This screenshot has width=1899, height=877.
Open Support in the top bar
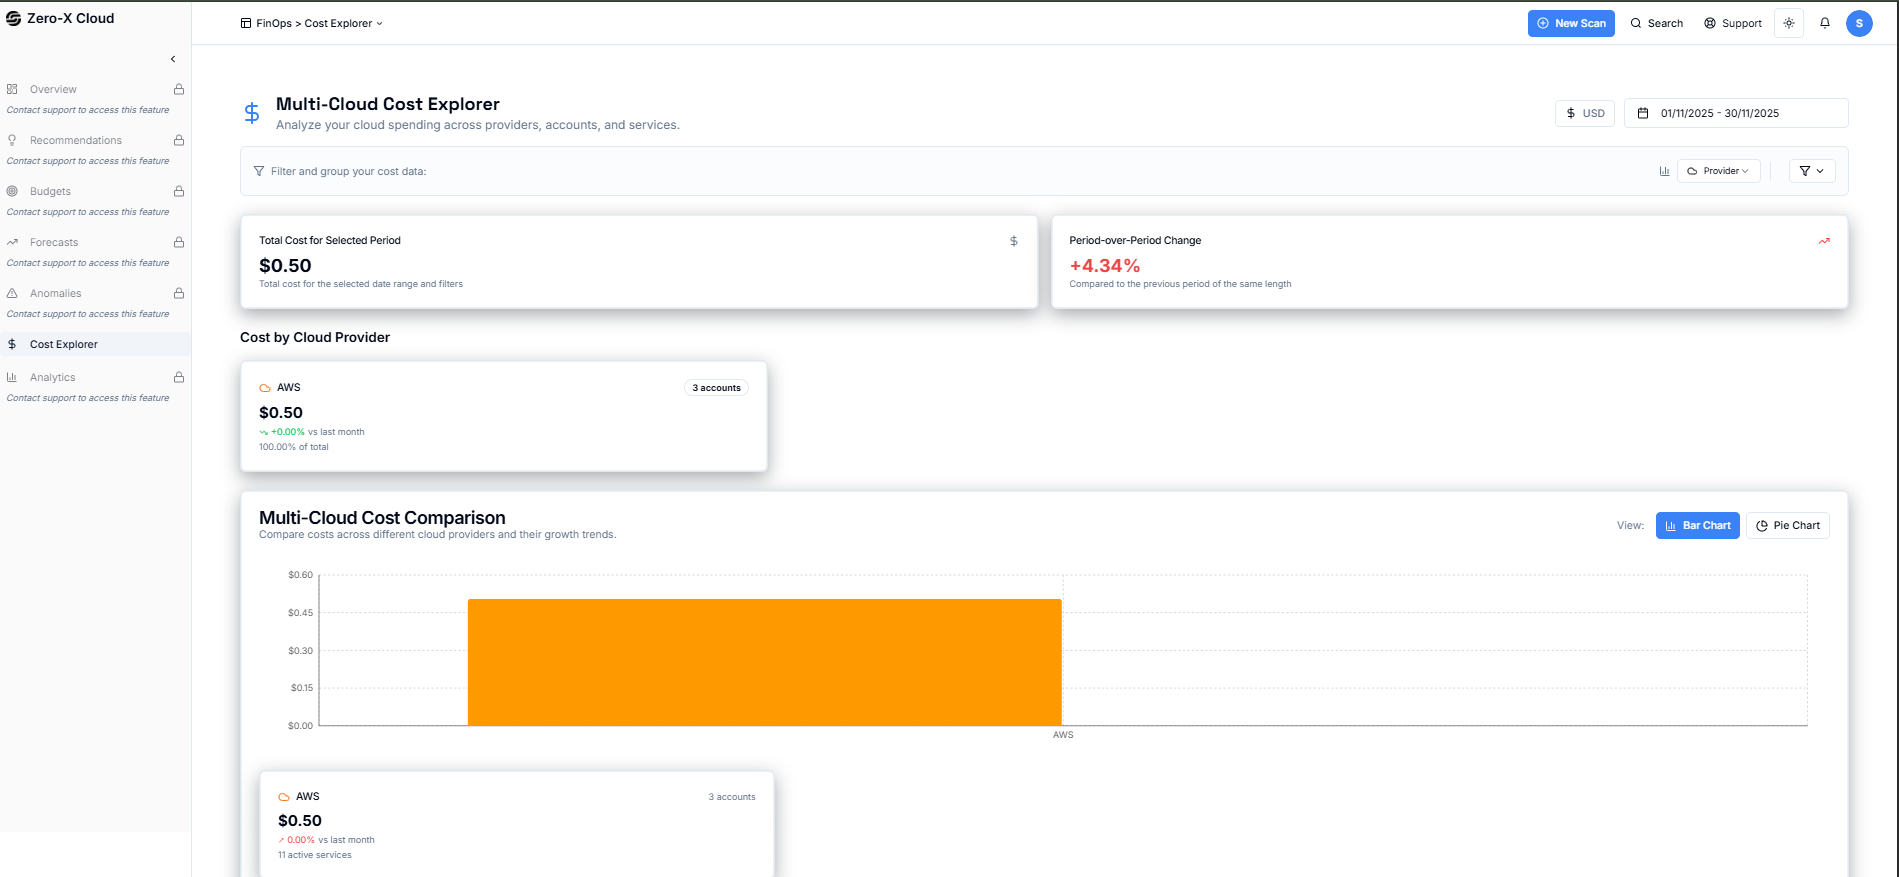1733,23
